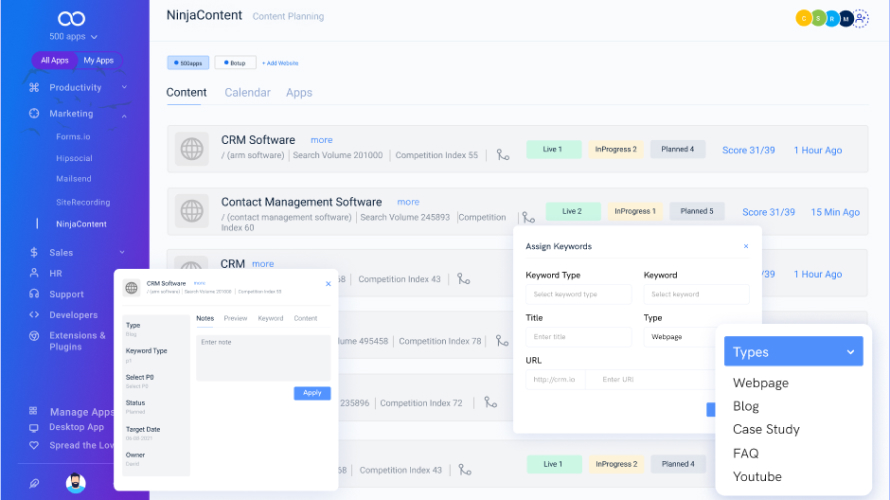This screenshot has width=890, height=500.
Task: Collapse the Types dropdown header
Action: point(794,352)
